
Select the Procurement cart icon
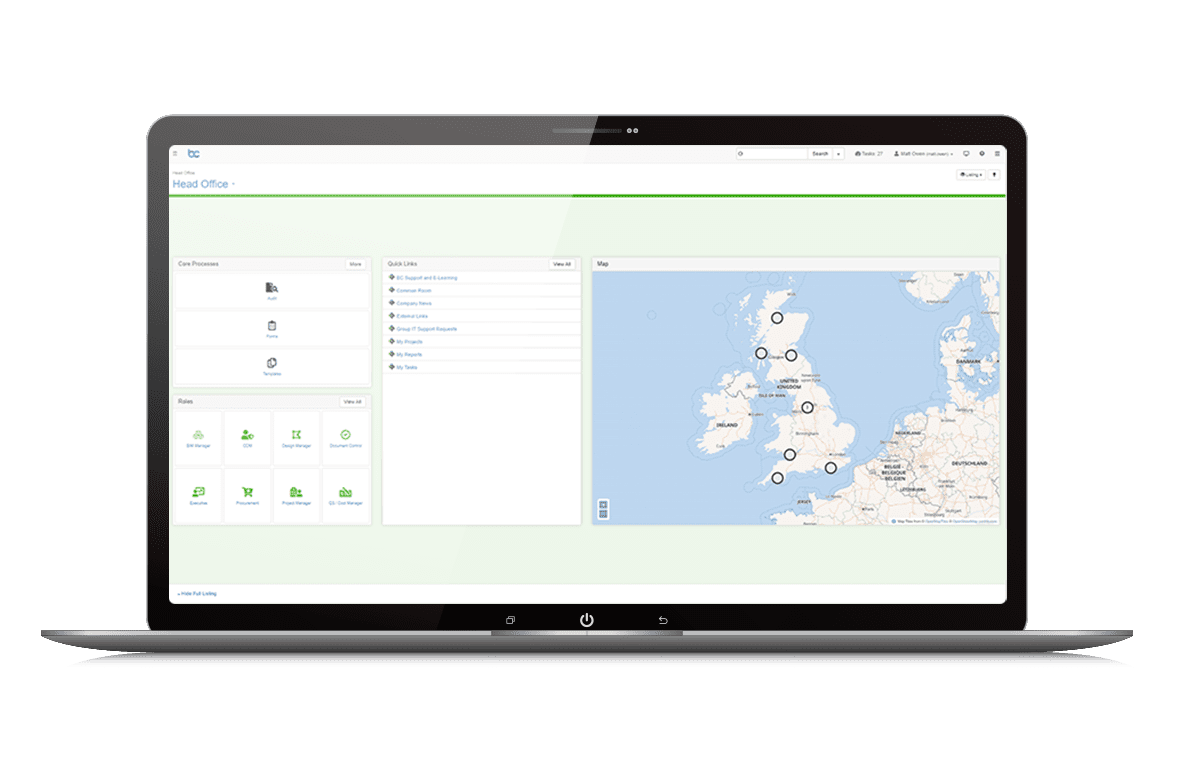point(247,492)
